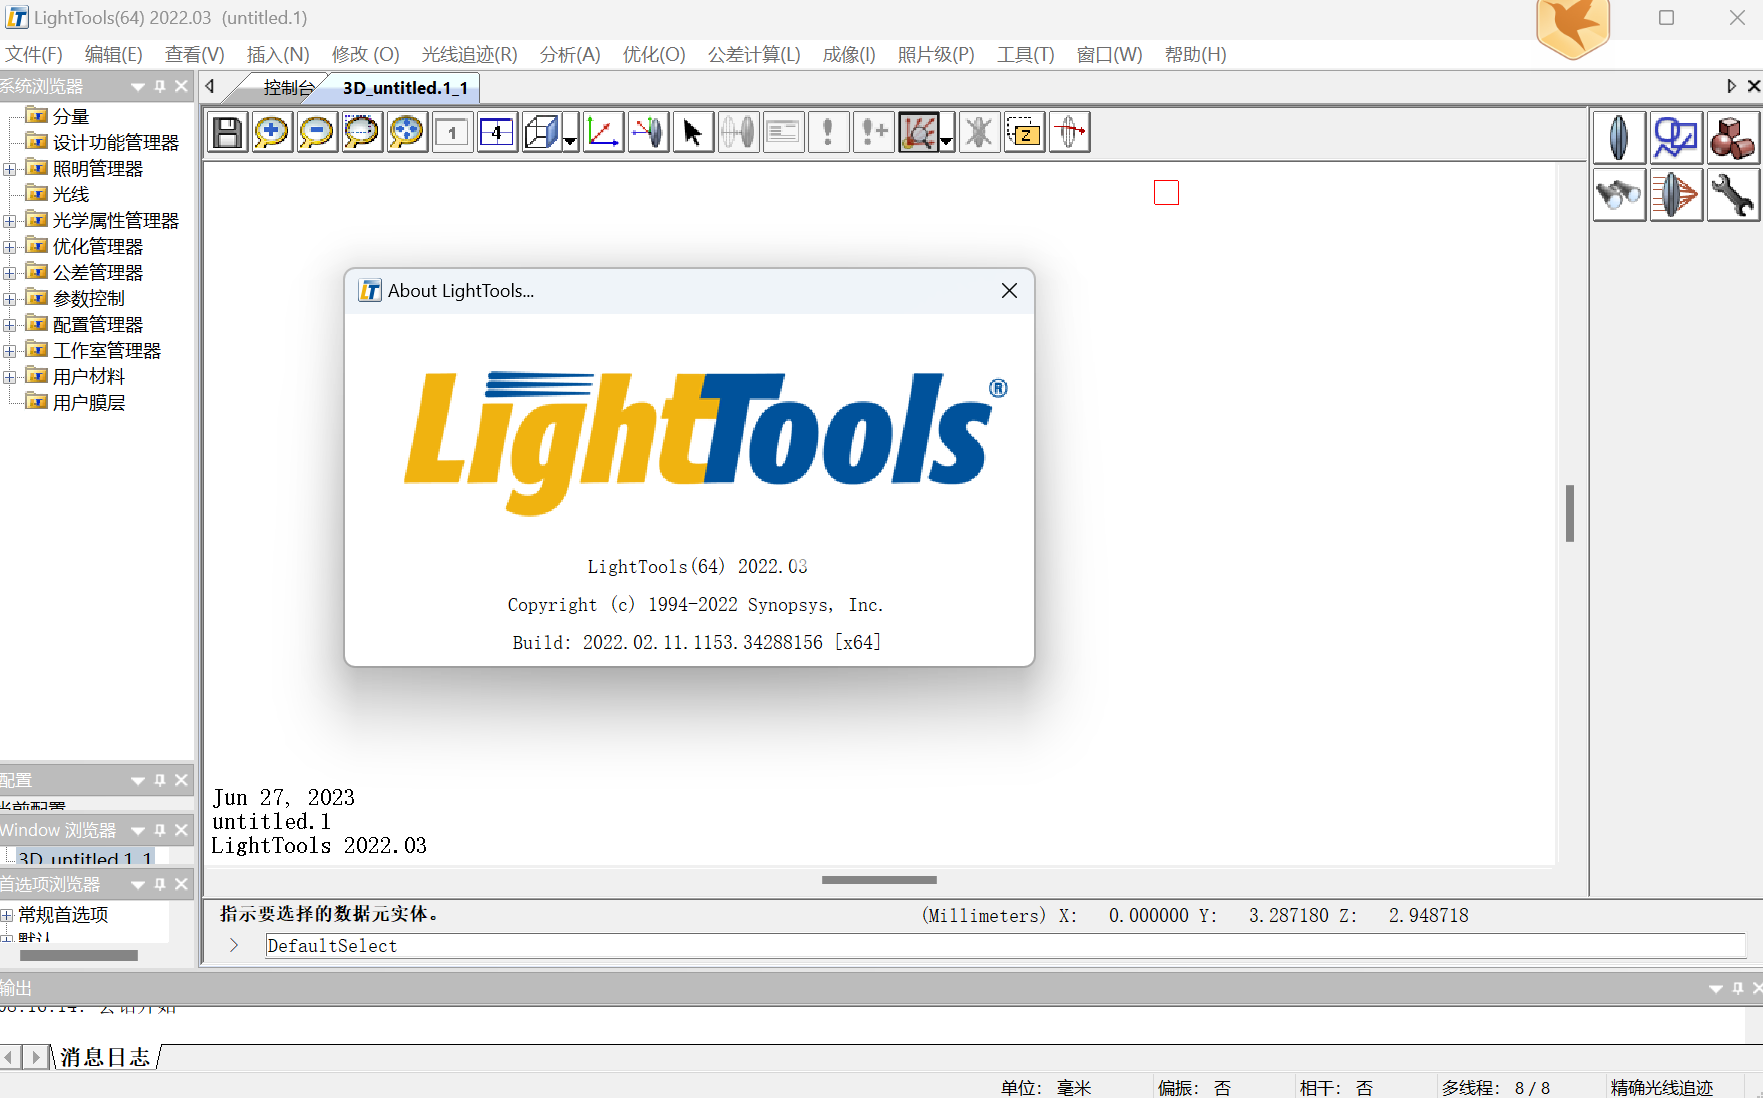Click the Zoom In magnifier icon
The height and width of the screenshot is (1098, 1763).
pyautogui.click(x=272, y=132)
